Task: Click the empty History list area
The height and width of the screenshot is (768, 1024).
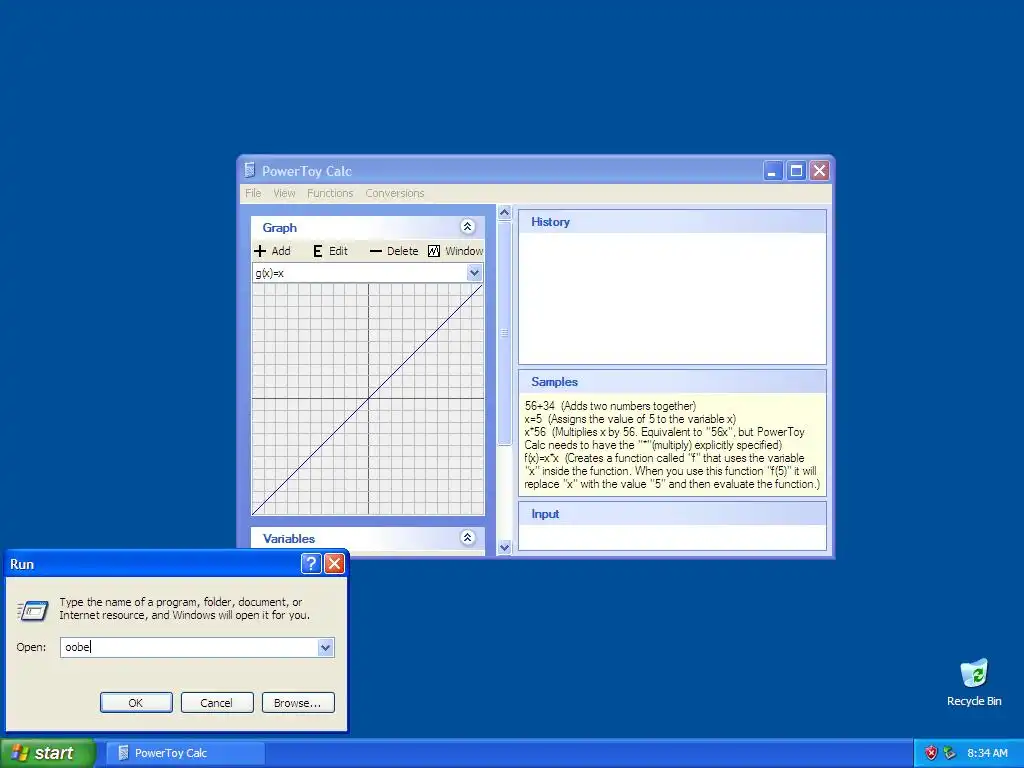Action: point(672,298)
